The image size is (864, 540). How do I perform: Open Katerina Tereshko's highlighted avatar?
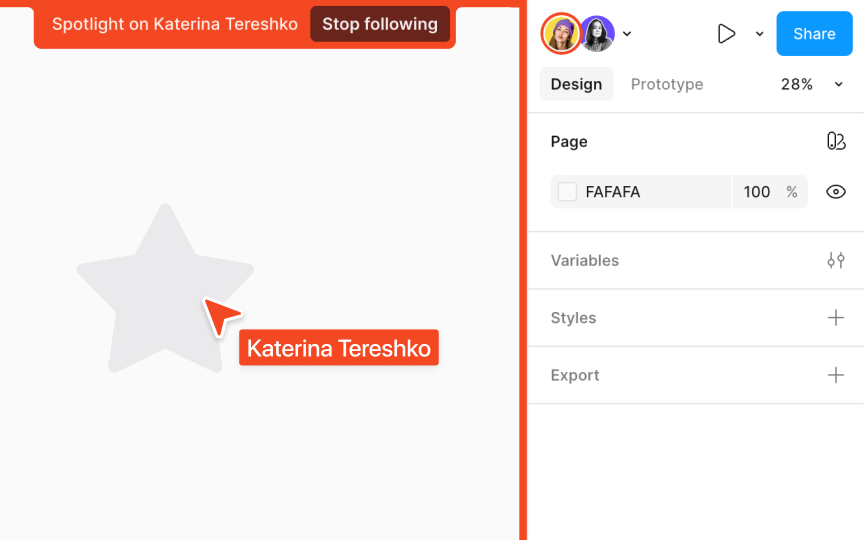coord(561,34)
